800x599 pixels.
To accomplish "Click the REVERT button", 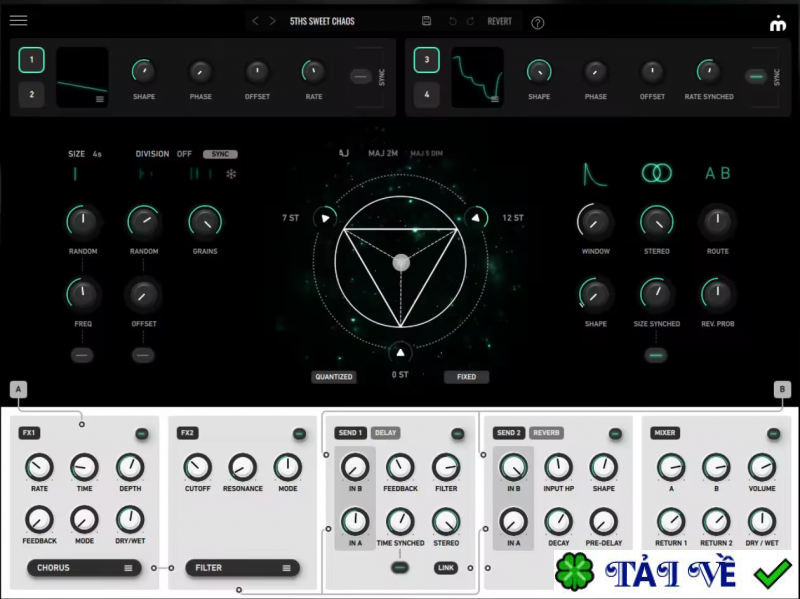I will coord(499,21).
